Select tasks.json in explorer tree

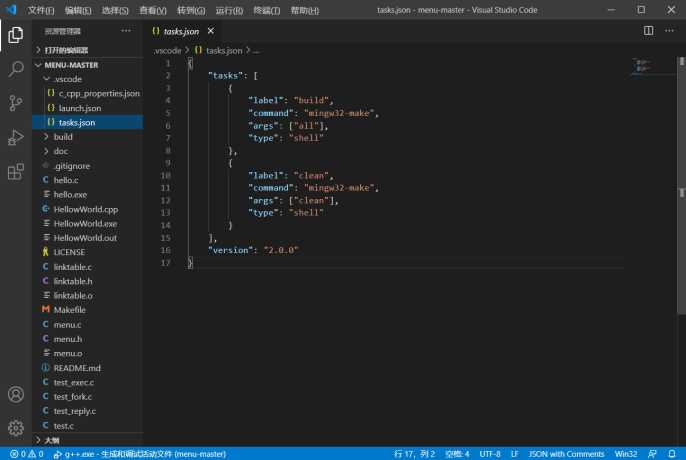(88, 122)
